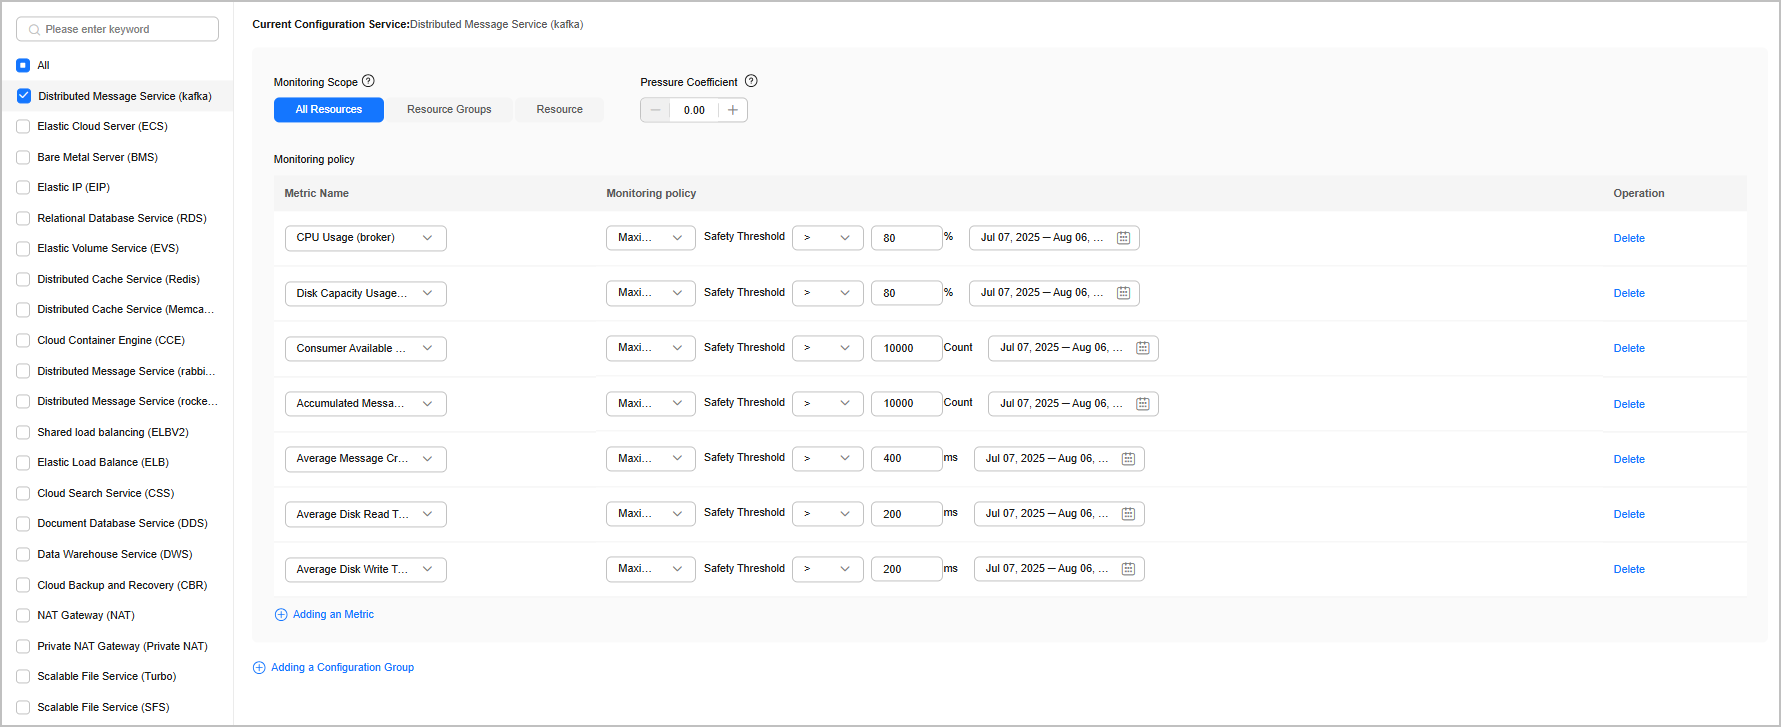The width and height of the screenshot is (1781, 727).
Task: Click the search magnifier icon in keyword box
Action: (34, 30)
